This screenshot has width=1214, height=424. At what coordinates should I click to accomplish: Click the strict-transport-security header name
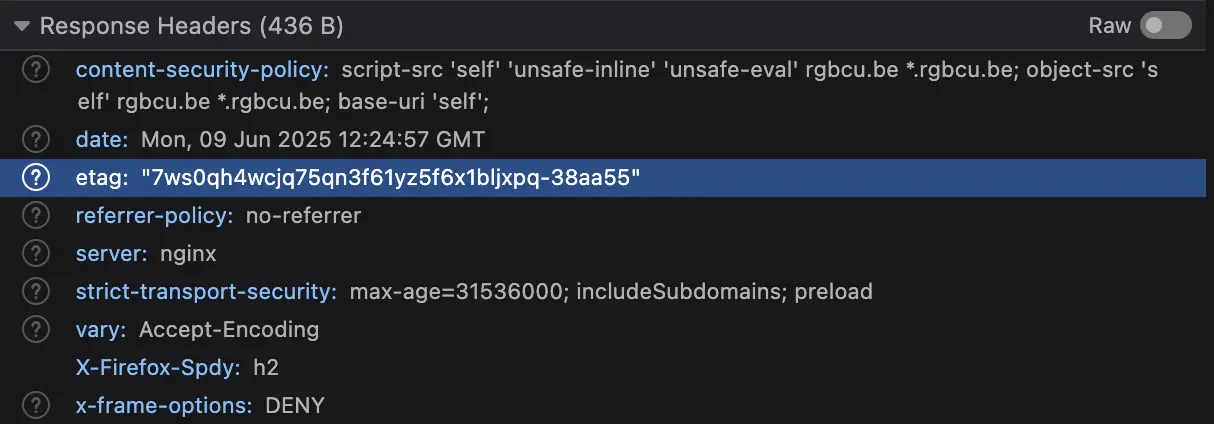pos(207,292)
